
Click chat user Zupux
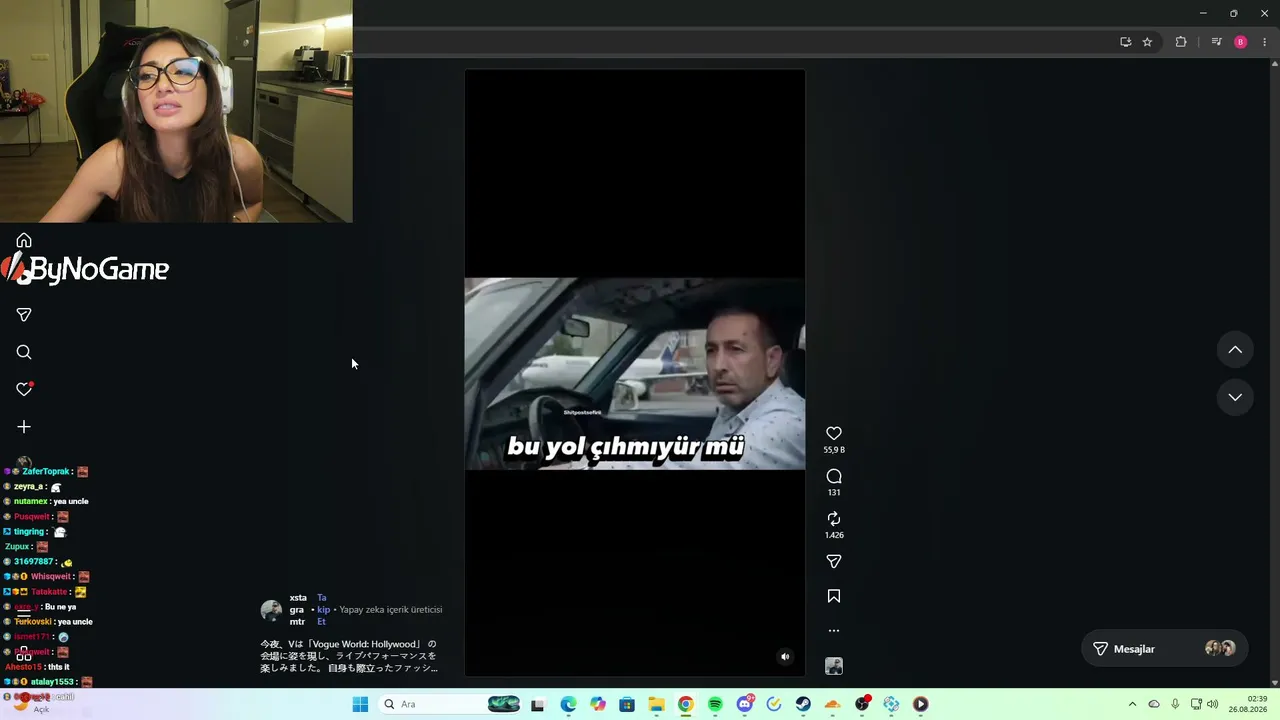pyautogui.click(x=17, y=547)
